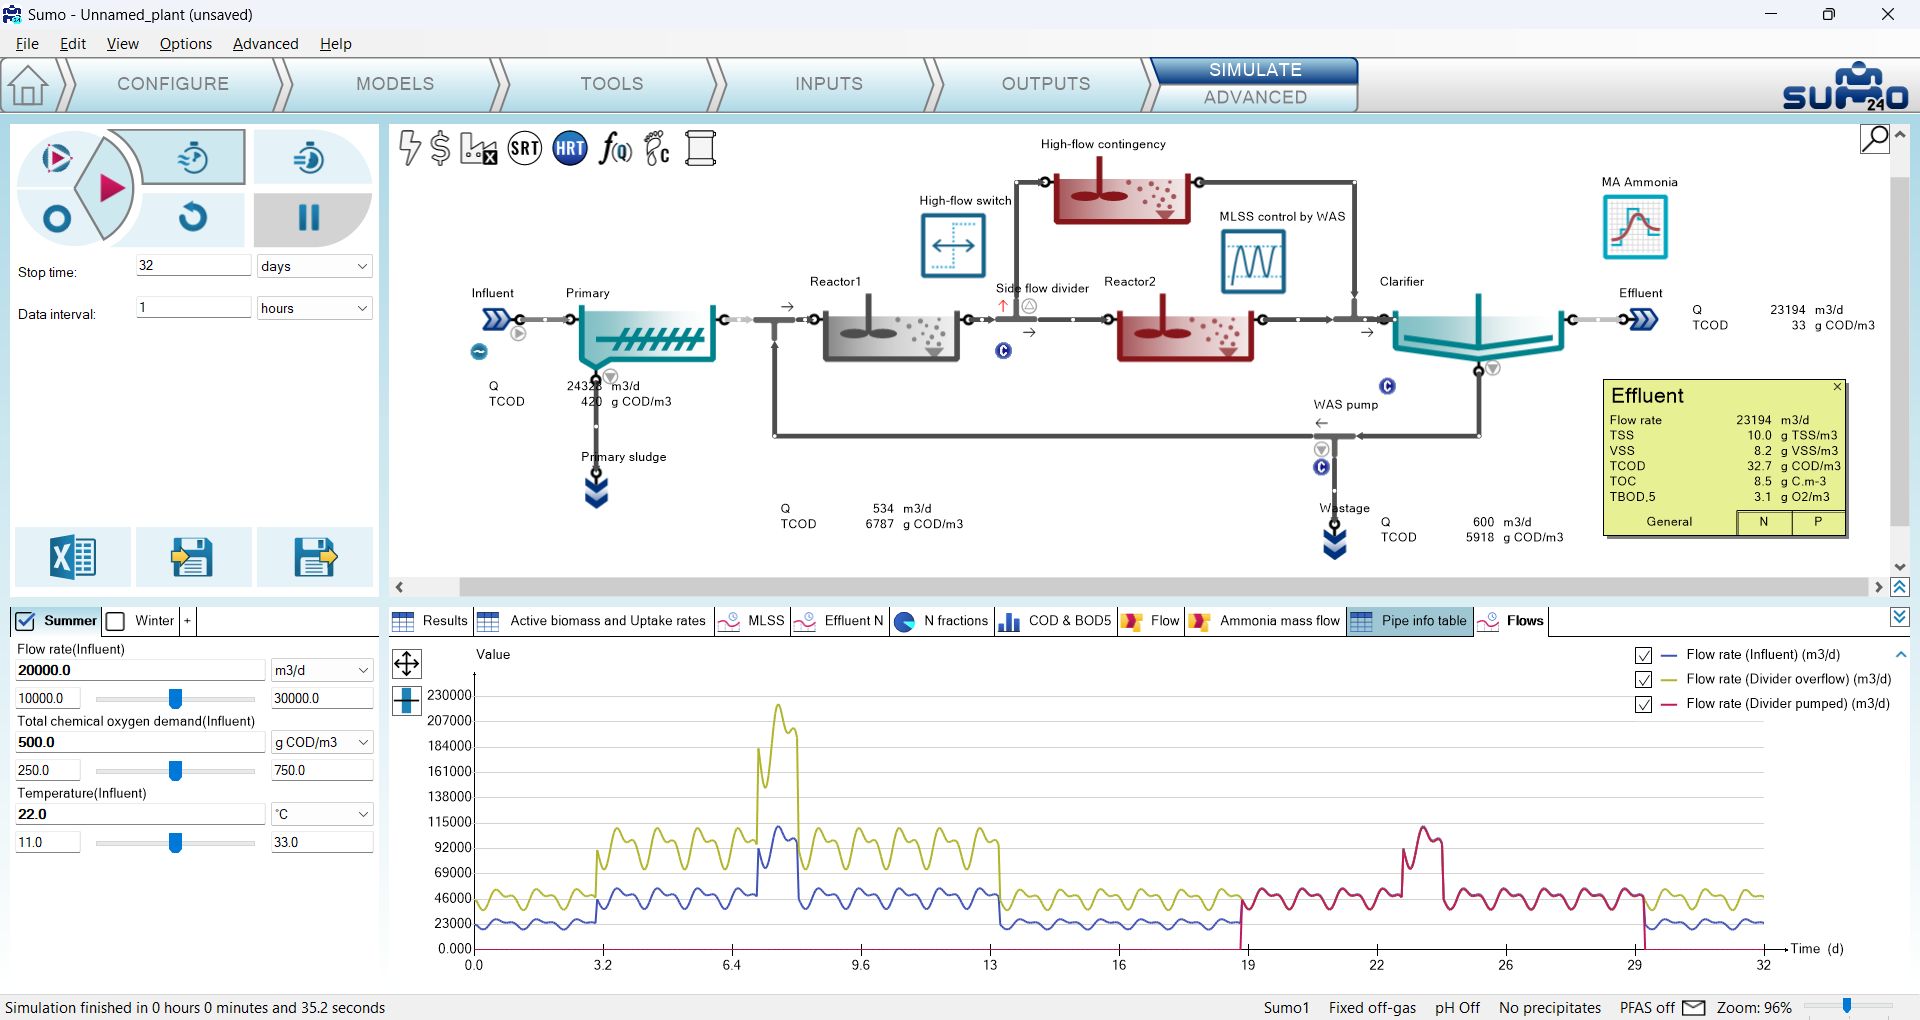Open the Advanced menu
The image size is (1920, 1020).
click(x=265, y=44)
